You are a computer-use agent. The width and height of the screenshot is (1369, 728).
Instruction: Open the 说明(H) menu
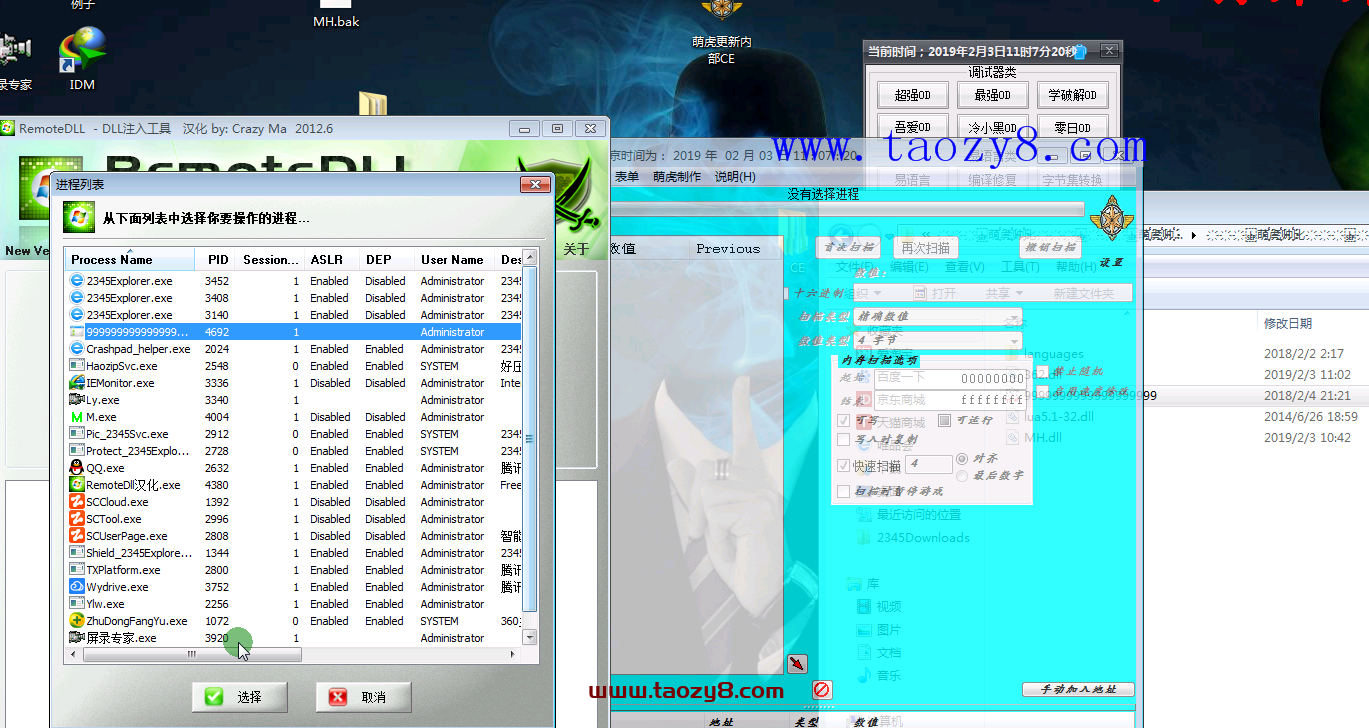[735, 177]
